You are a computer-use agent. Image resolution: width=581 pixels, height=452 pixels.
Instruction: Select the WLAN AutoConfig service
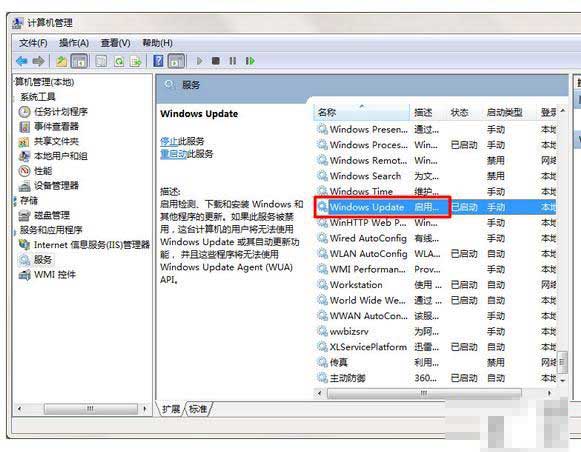tap(436, 253)
